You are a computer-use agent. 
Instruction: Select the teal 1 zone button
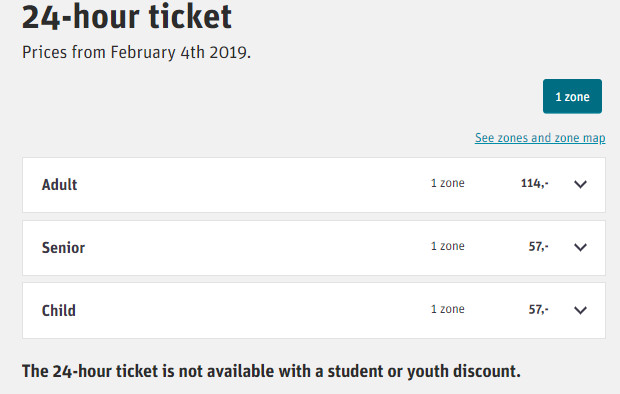click(x=572, y=97)
